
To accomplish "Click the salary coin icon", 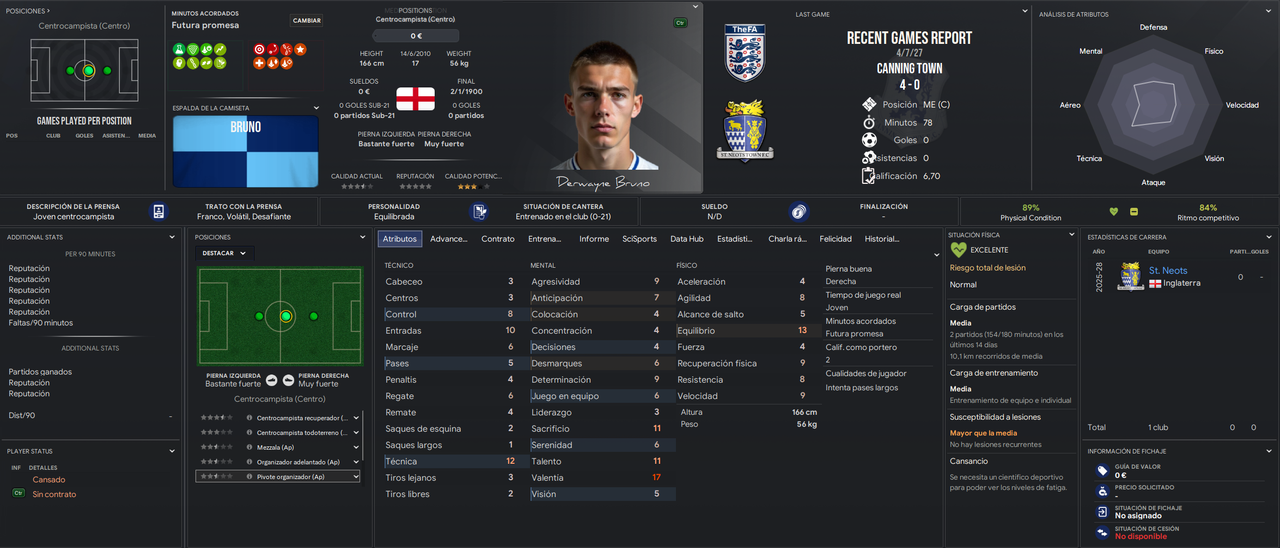I will [797, 211].
